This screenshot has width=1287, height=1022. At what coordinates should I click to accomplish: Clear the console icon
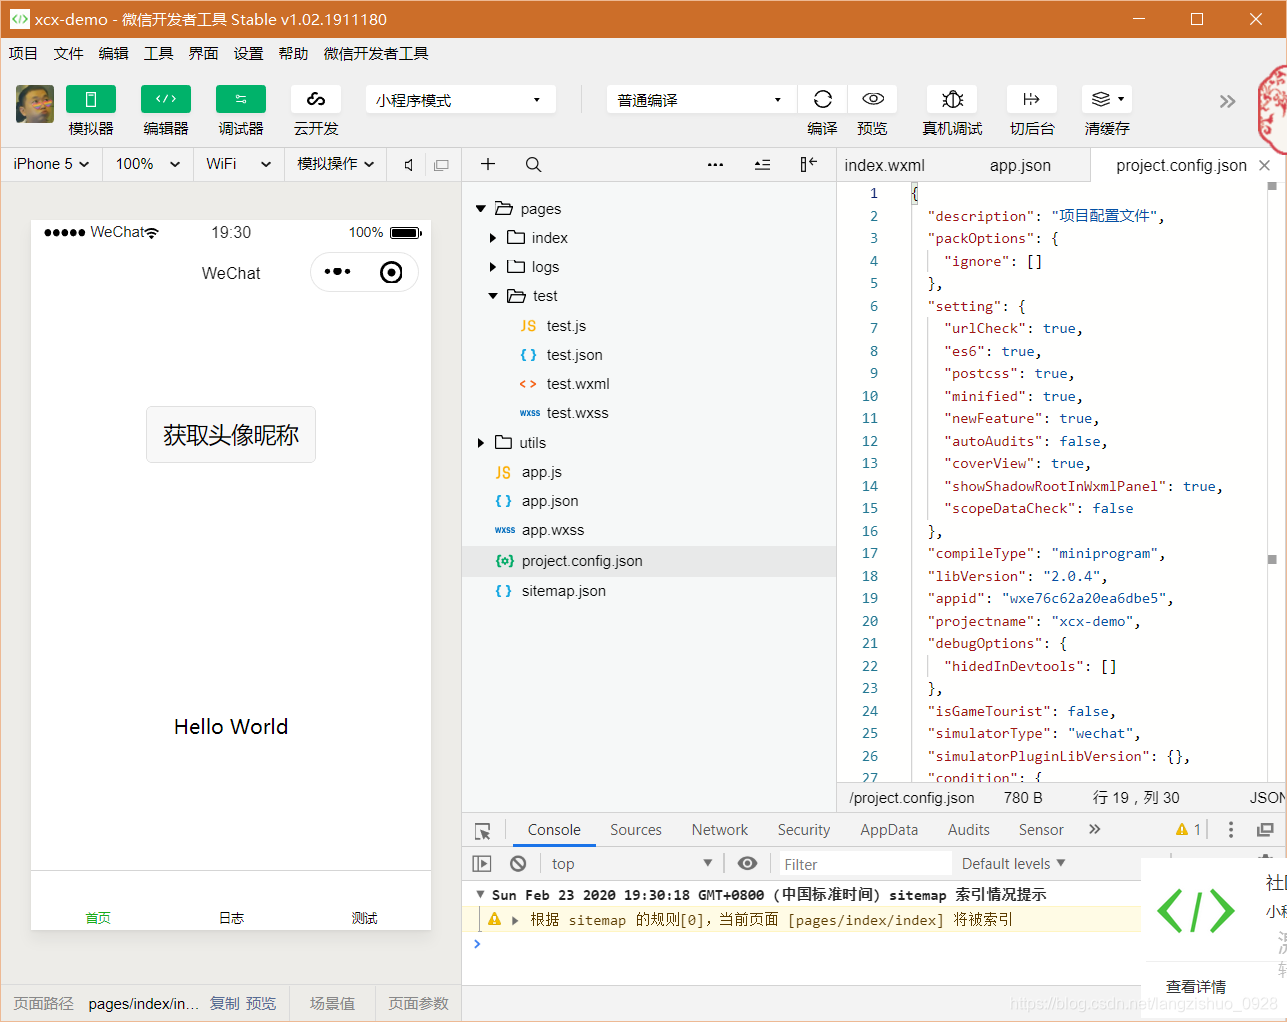[518, 864]
